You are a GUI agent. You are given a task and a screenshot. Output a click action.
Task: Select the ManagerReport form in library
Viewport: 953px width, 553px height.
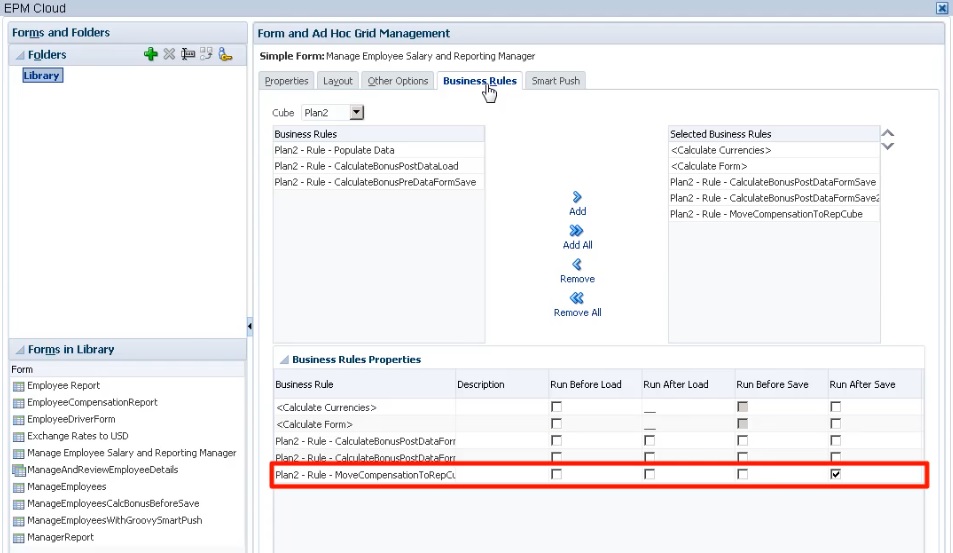60,537
